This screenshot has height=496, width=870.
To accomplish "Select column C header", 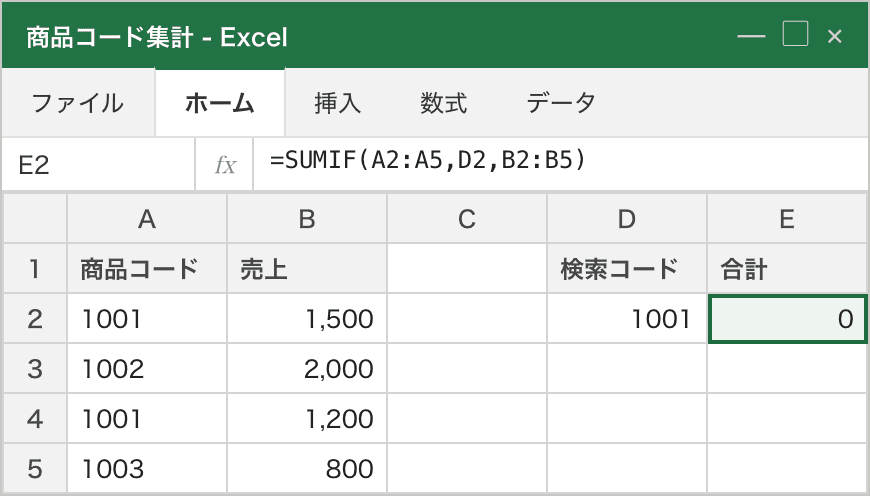I will click(x=467, y=219).
